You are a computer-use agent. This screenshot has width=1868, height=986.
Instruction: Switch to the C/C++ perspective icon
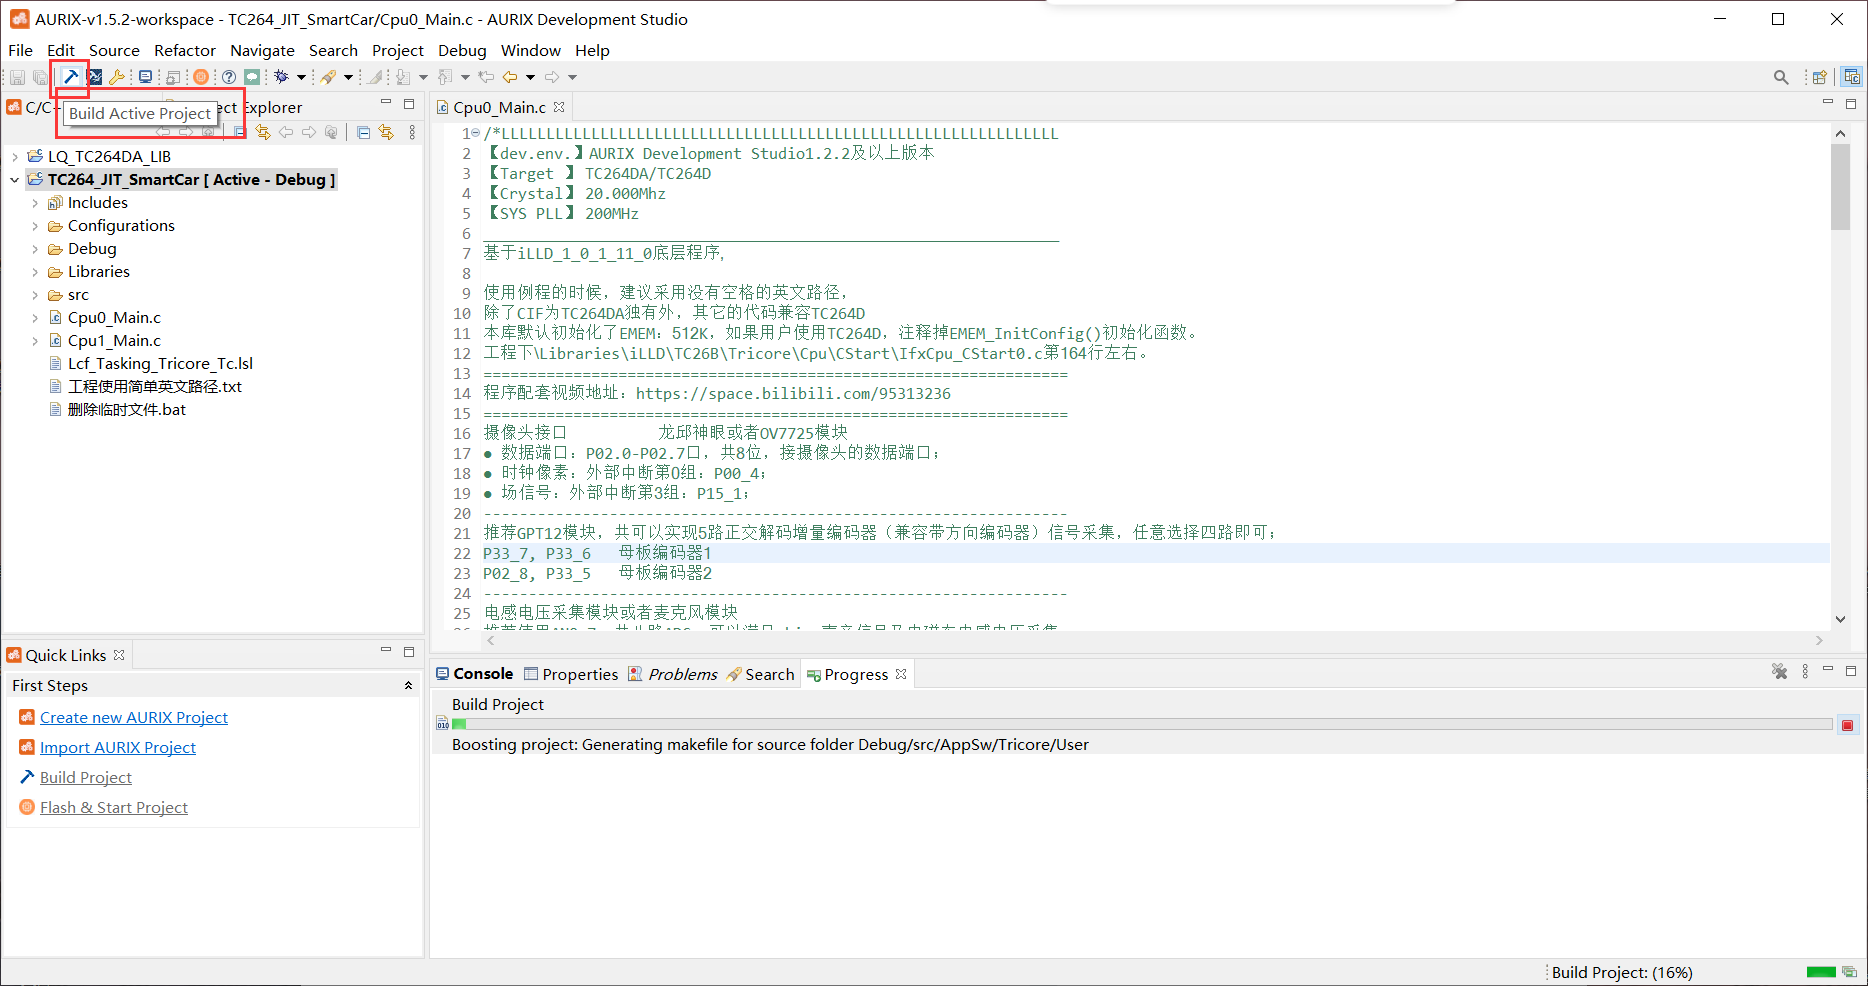click(1852, 77)
